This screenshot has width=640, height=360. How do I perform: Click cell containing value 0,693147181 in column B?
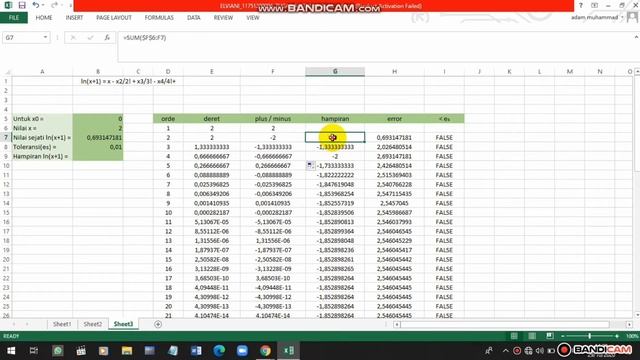click(x=98, y=138)
